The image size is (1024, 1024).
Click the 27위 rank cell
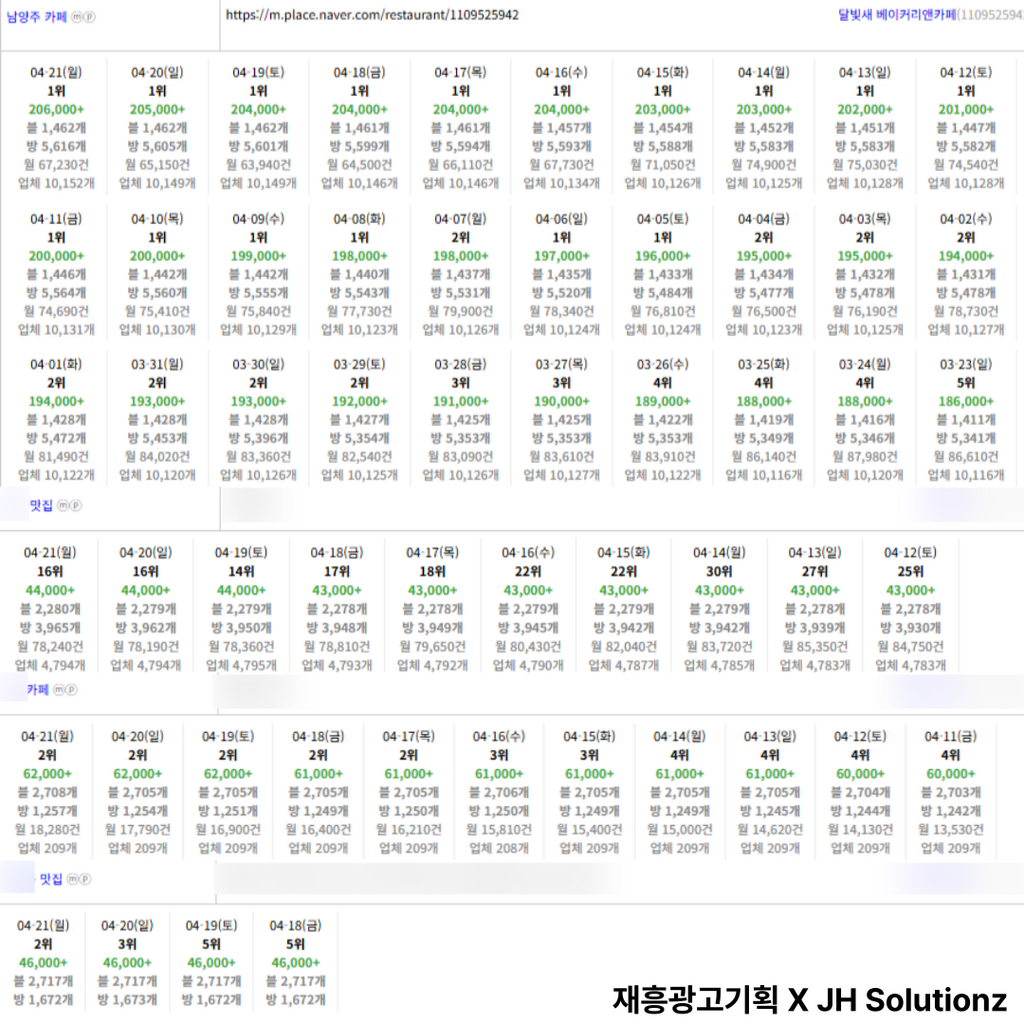tap(814, 571)
